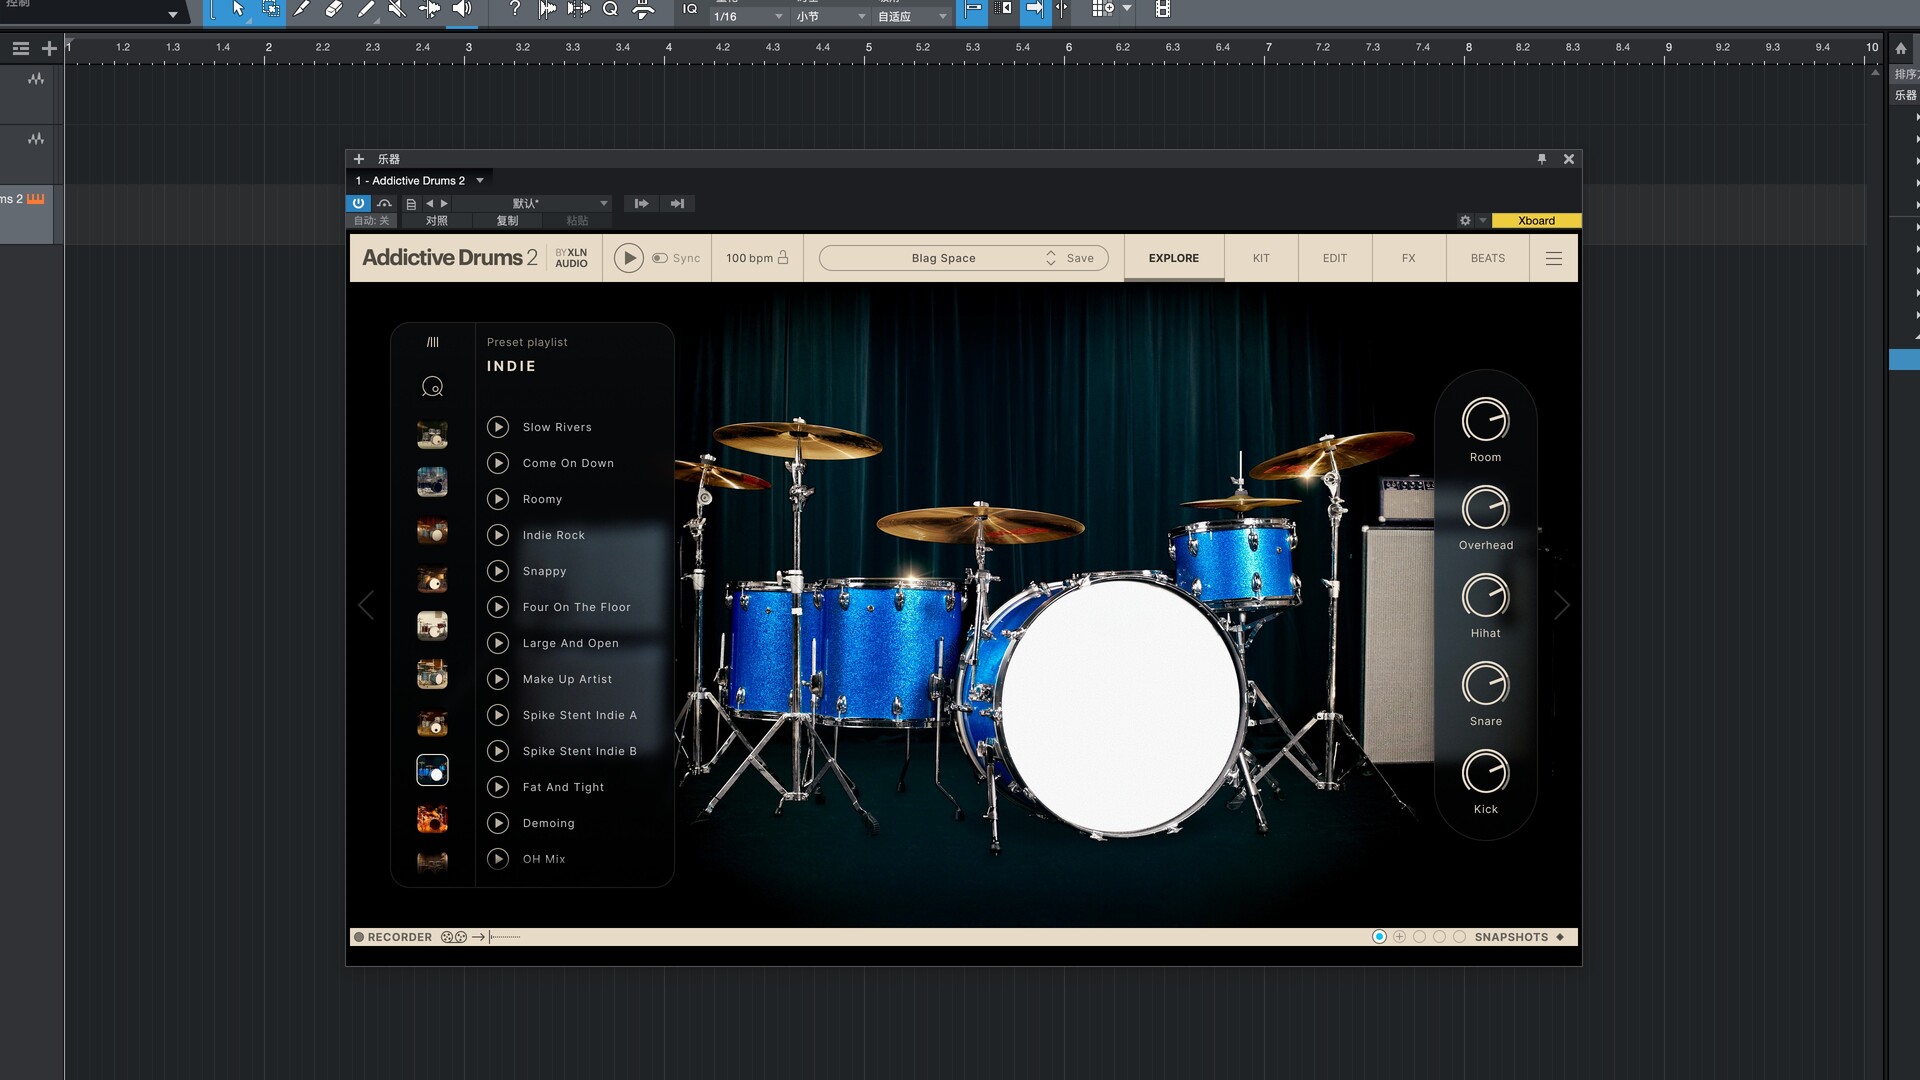
Task: Play the Addictive Drums transport button
Action: point(628,258)
